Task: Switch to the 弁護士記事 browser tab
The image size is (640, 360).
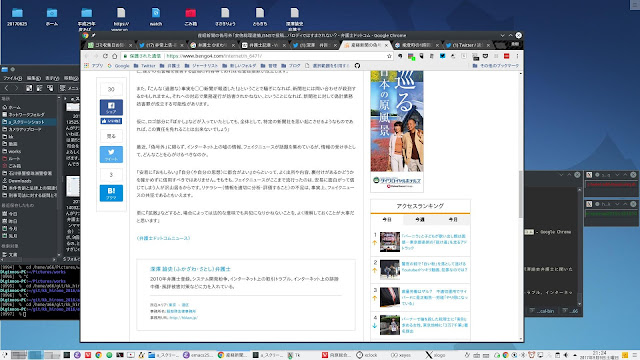Action: tap(263, 45)
